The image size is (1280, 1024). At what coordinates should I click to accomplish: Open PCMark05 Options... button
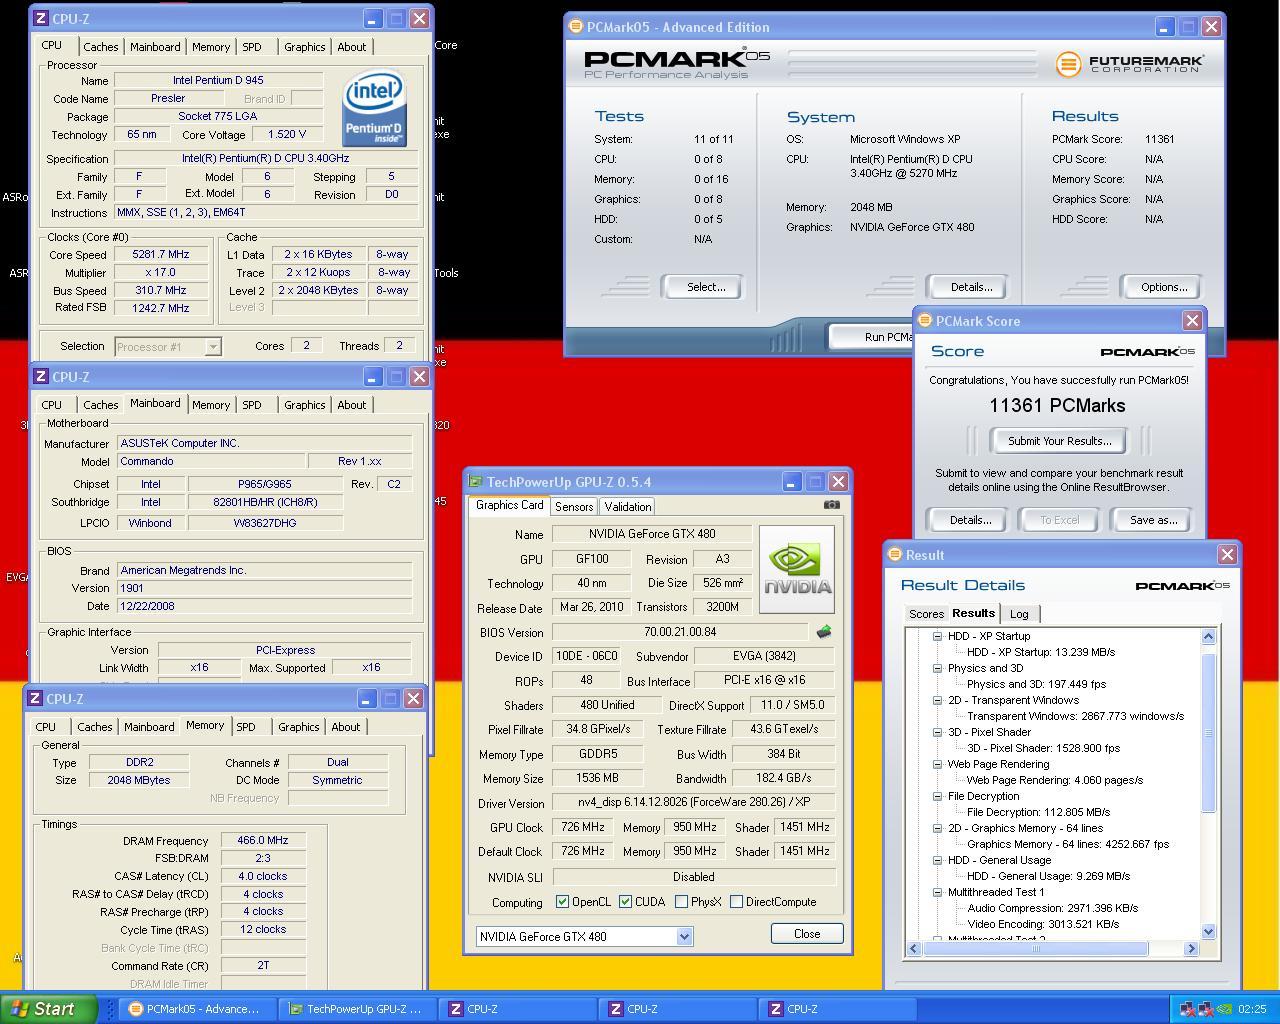1163,287
